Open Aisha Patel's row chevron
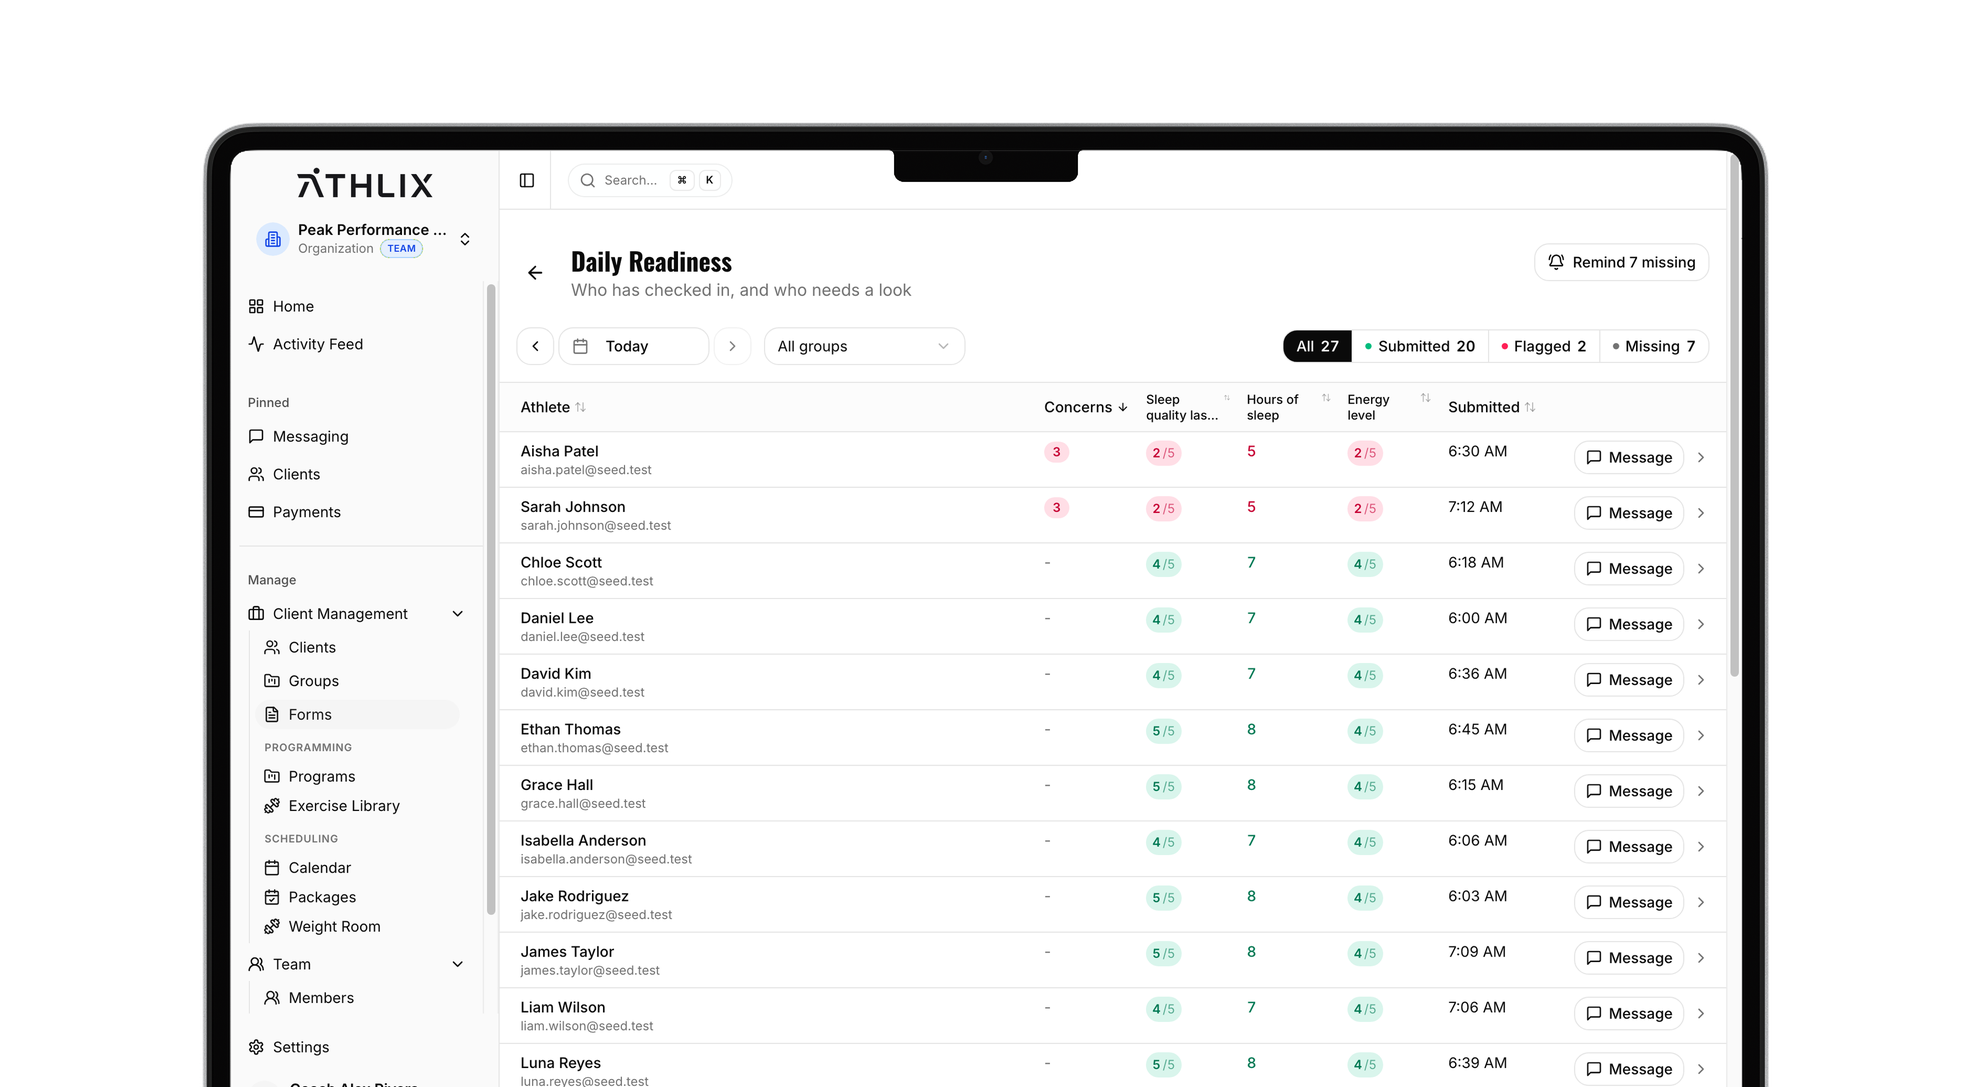Viewport: 1972px width, 1087px height. click(1701, 458)
